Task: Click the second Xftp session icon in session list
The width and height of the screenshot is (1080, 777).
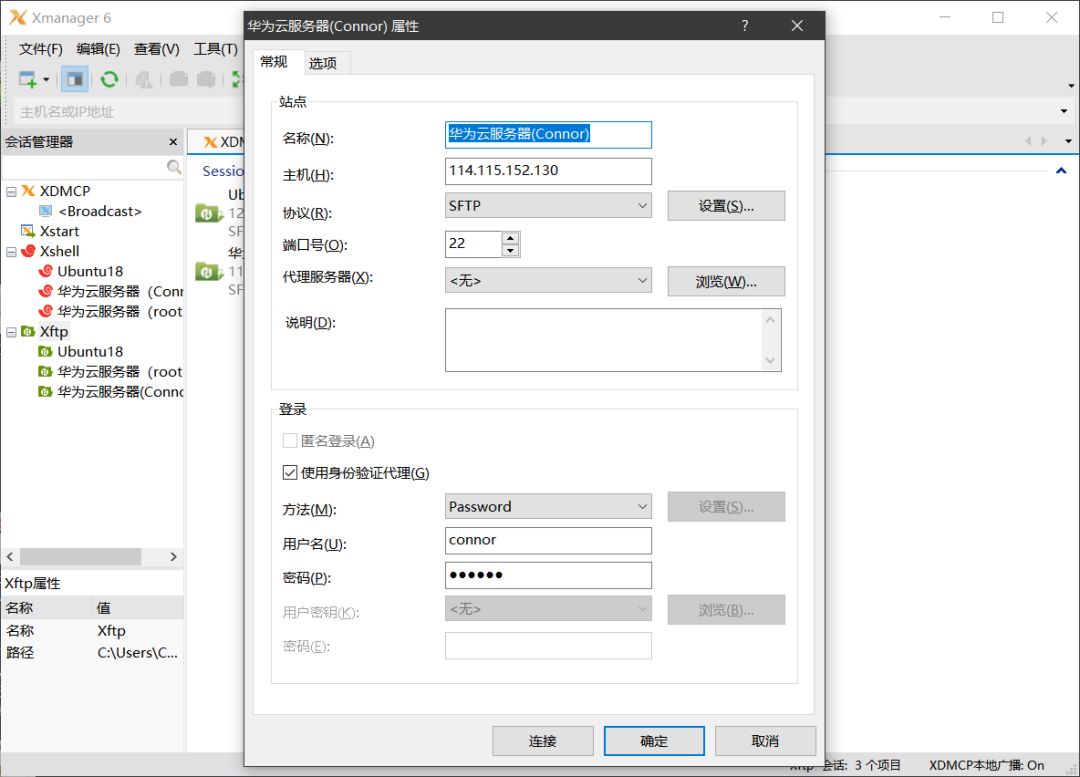Action: 208,271
